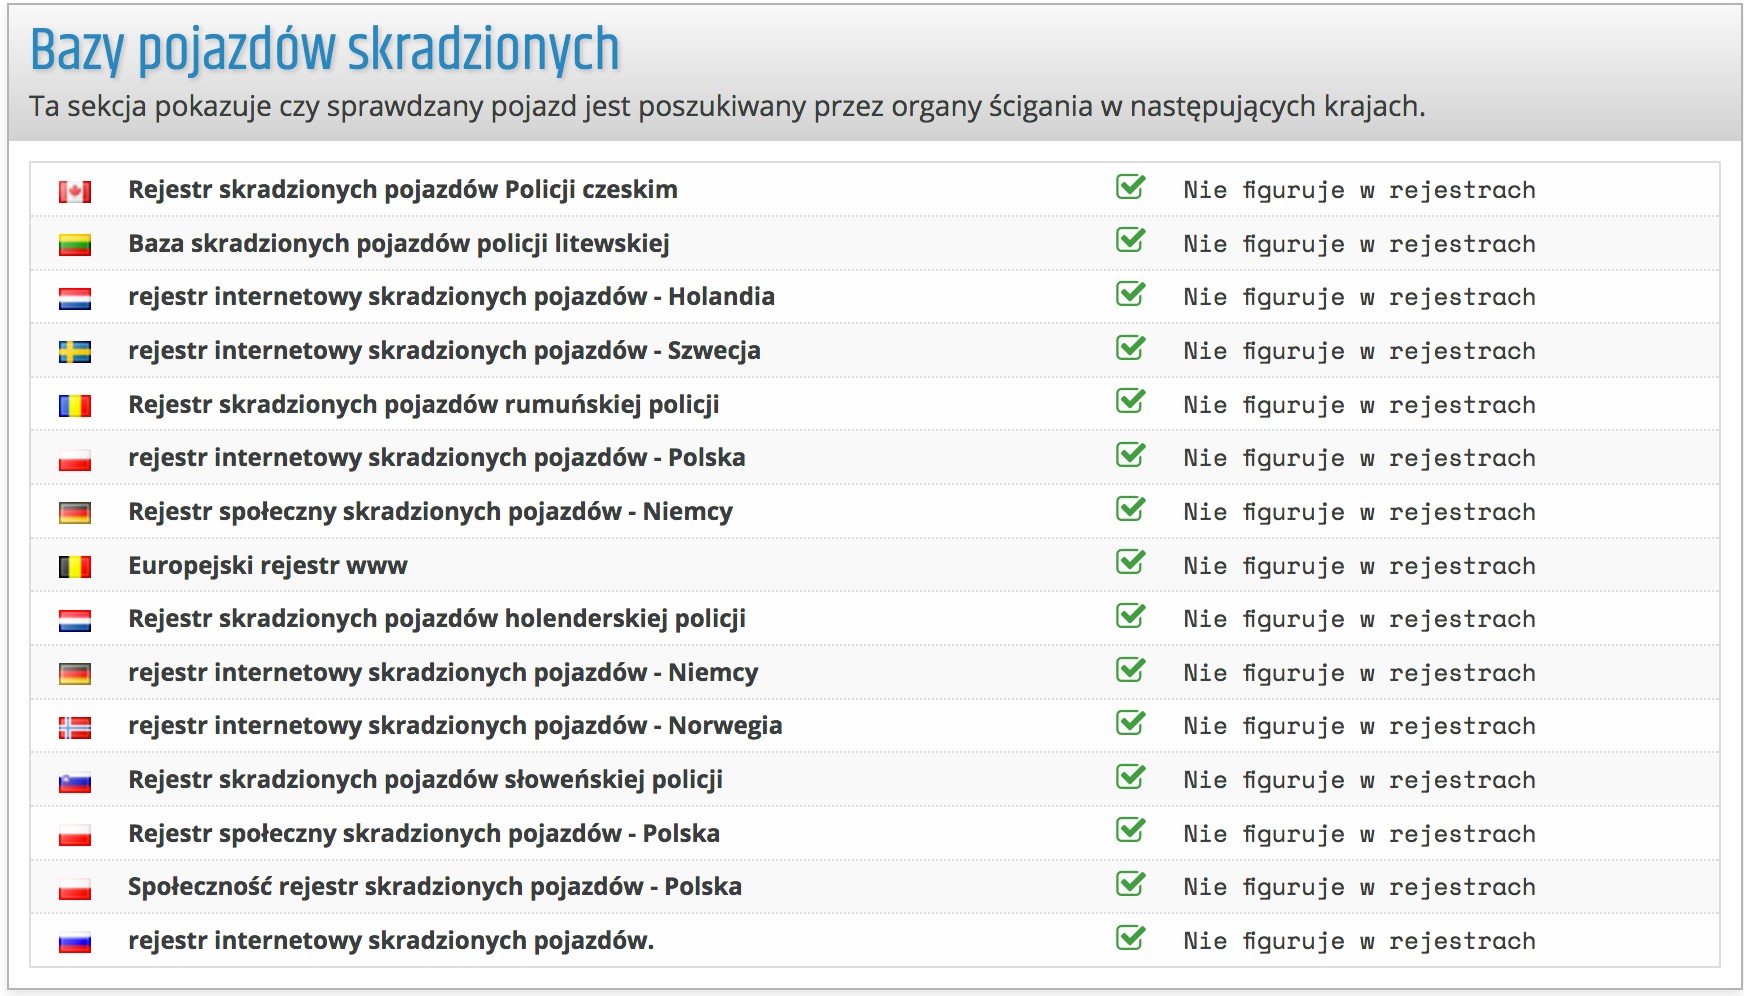Image resolution: width=1744 pixels, height=996 pixels.
Task: Click 'Nie figuruje w rejestrach' in the Holandia row
Action: [x=1359, y=297]
